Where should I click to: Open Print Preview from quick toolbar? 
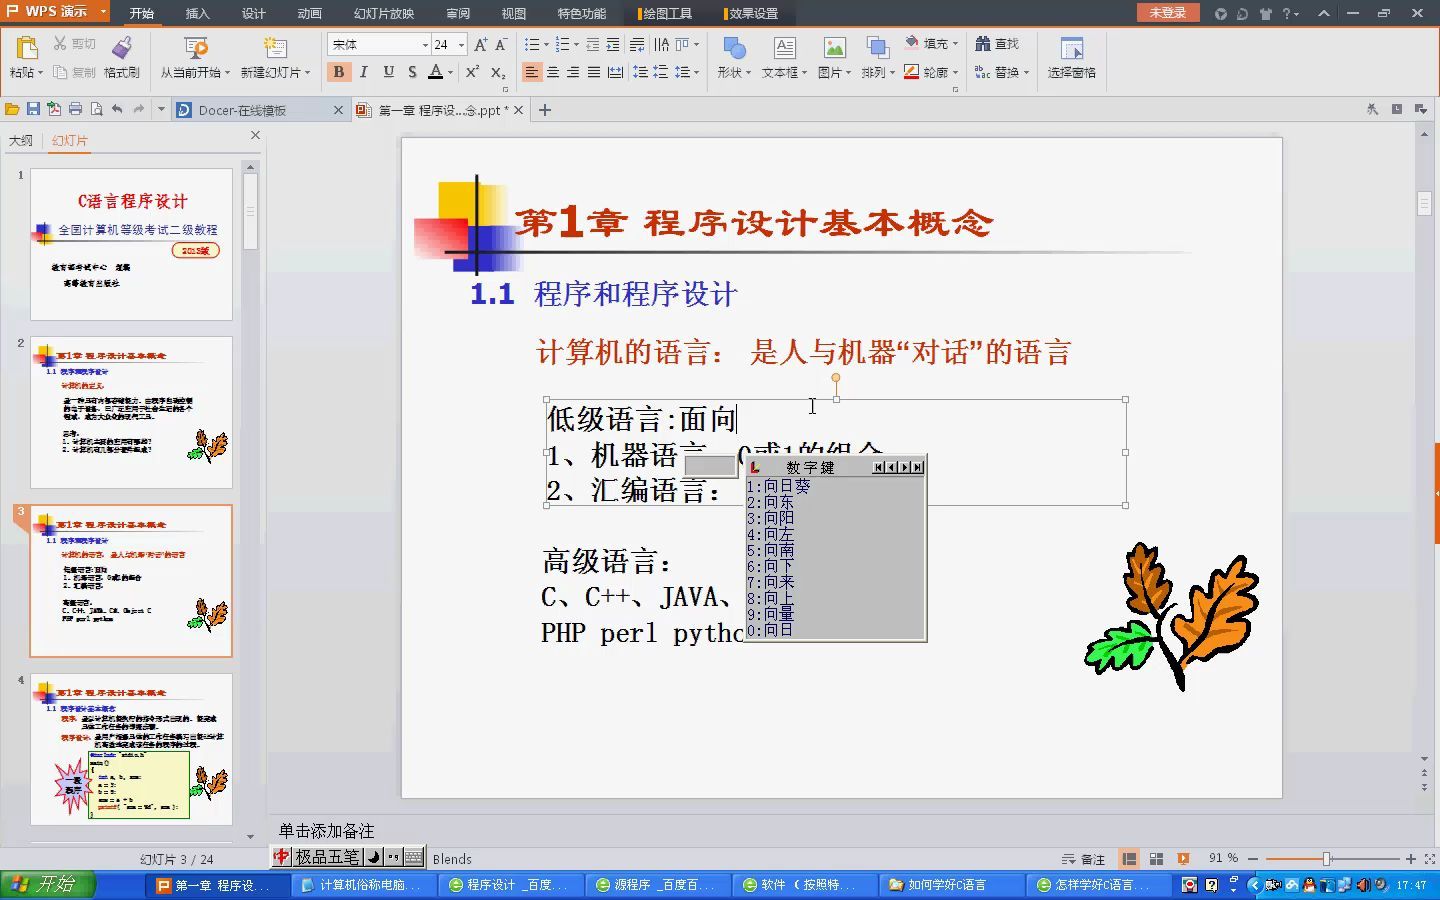pos(96,109)
